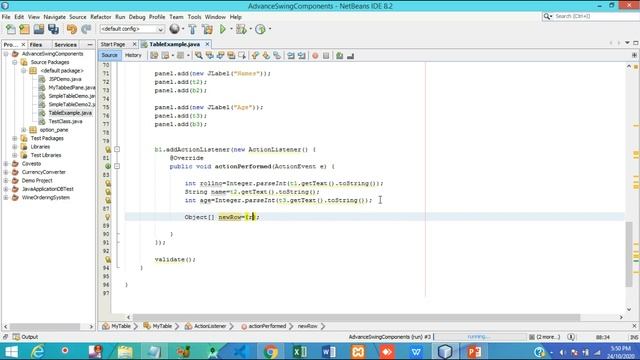Click the running task progress bar
Image resolution: width=640 pixels, height=360 pixels.
[480, 337]
